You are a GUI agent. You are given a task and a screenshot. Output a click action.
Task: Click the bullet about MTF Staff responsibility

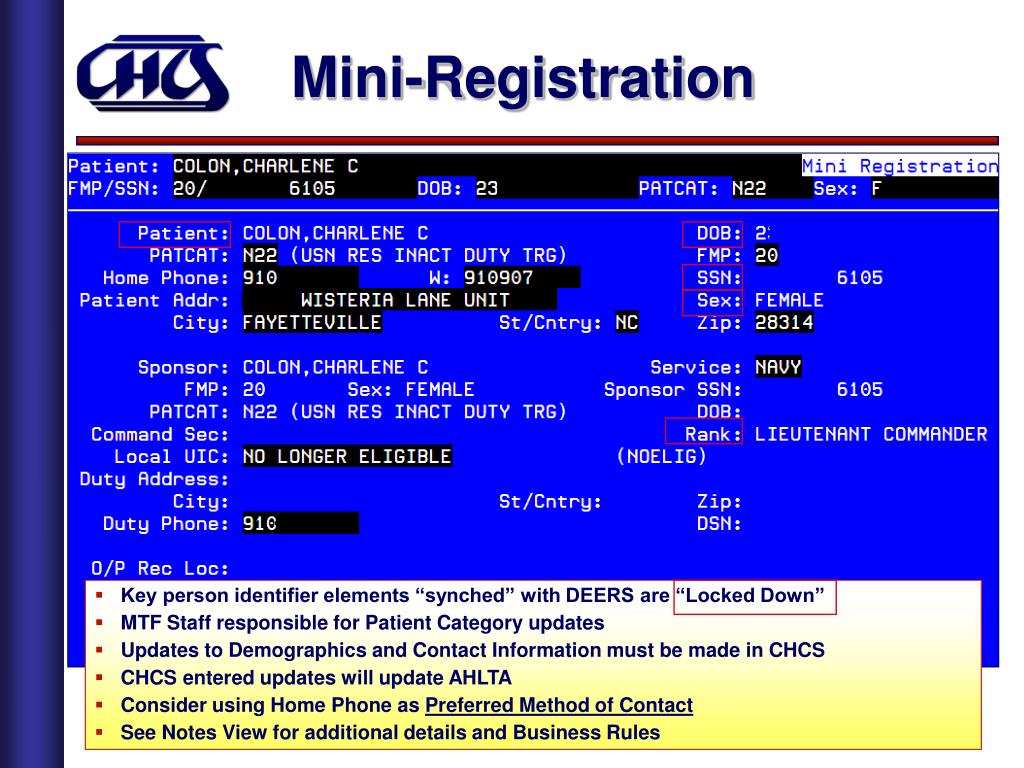[362, 623]
